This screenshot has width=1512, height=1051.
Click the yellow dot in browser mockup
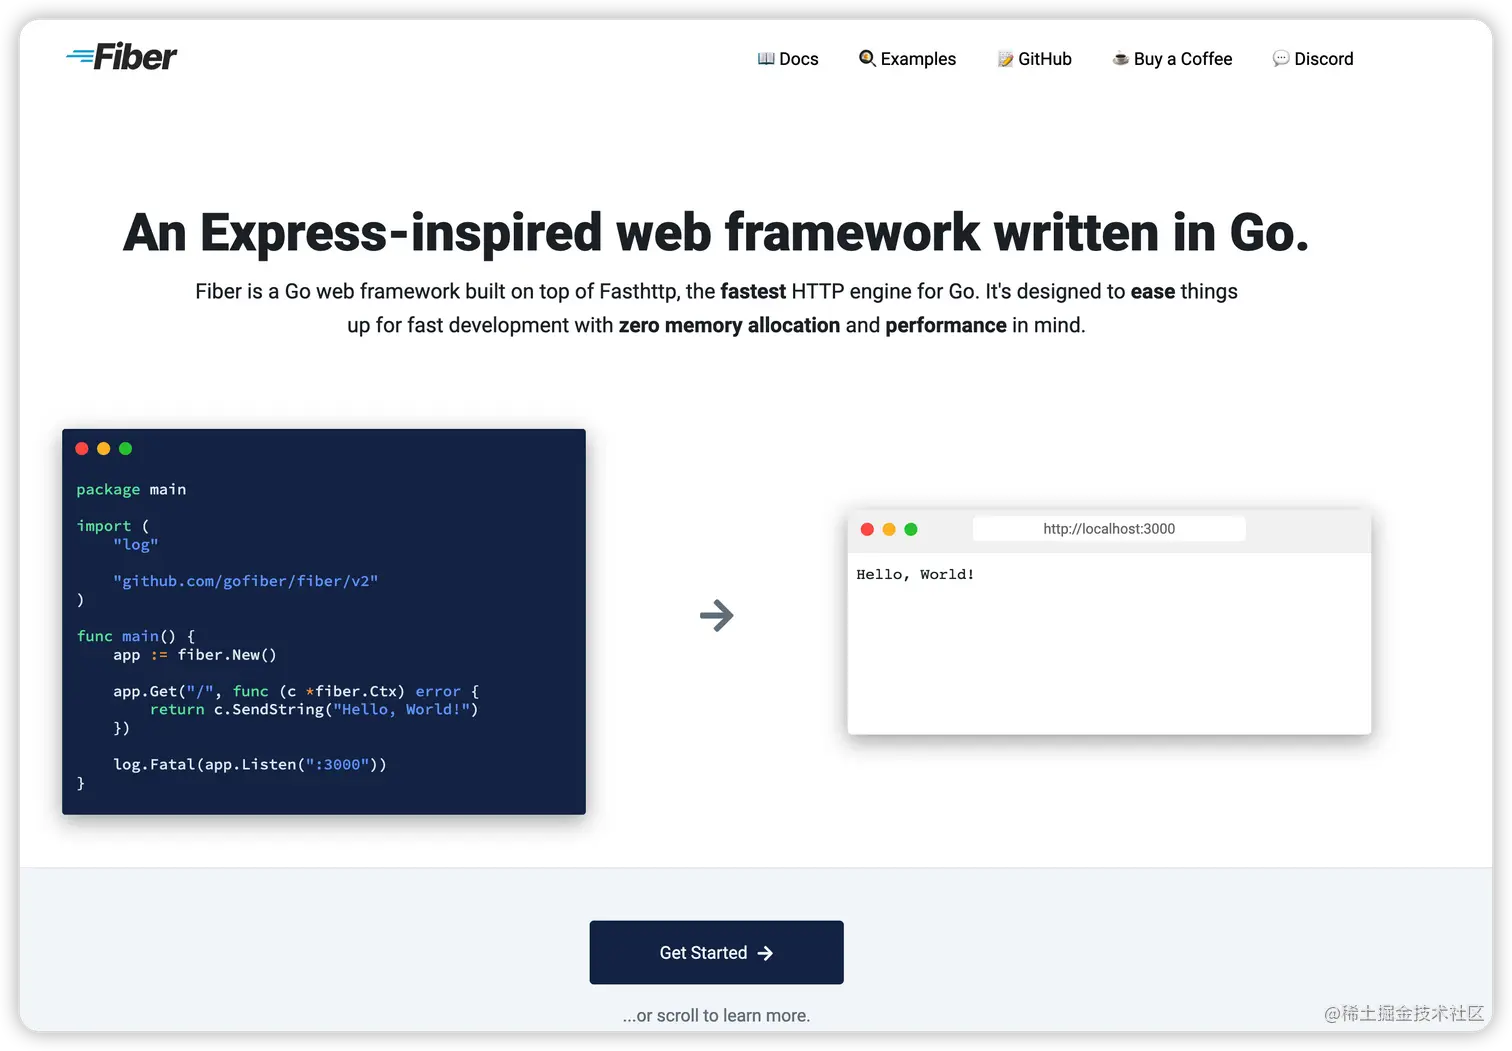coord(889,529)
